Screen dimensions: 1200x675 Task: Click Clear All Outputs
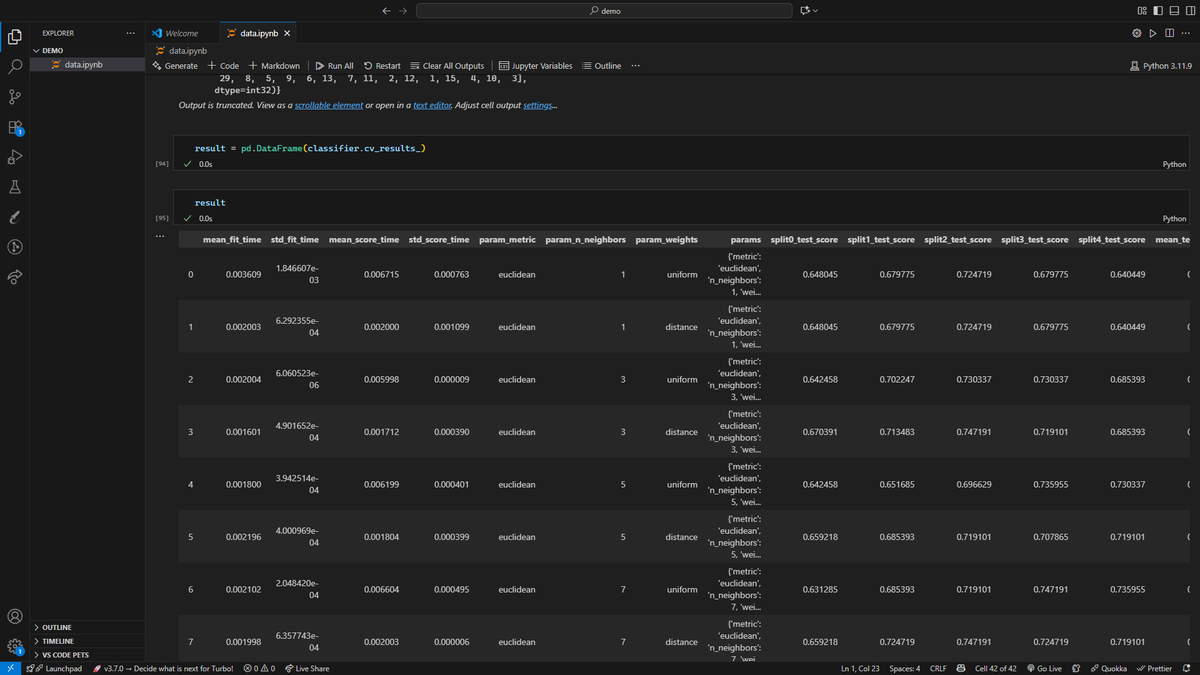point(447,66)
